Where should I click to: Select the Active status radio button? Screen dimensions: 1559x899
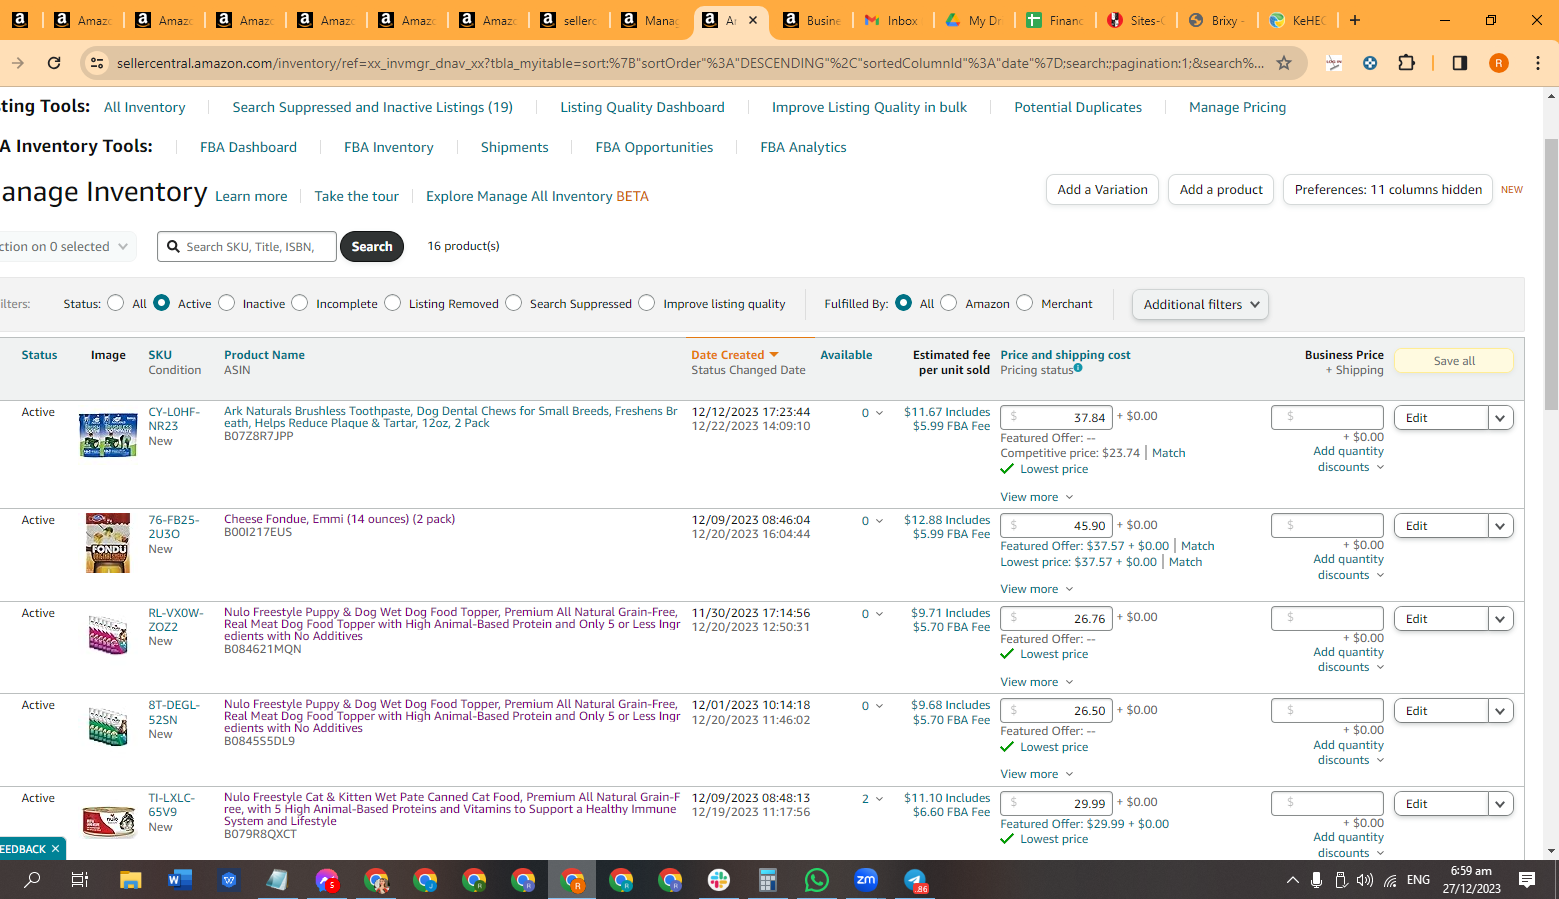click(x=161, y=303)
